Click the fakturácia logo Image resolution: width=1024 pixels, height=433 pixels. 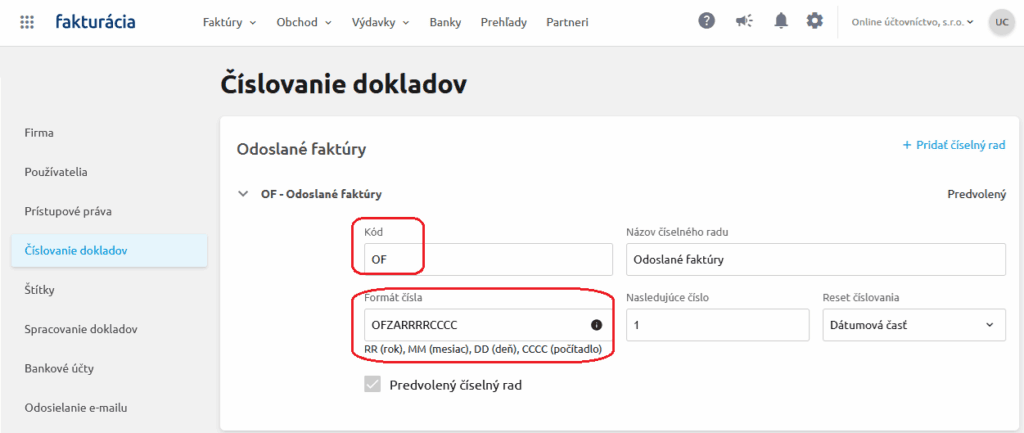click(x=96, y=21)
